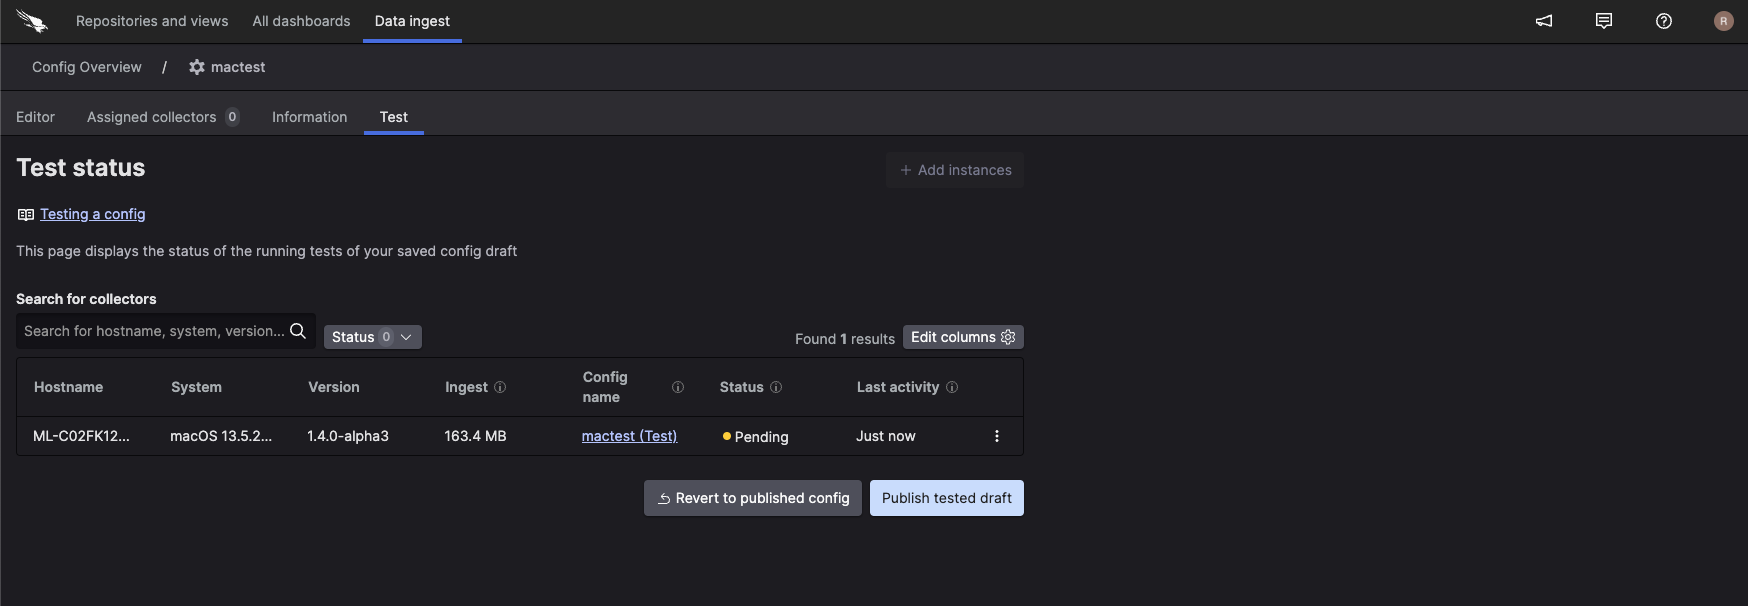Click the Status column info icon
The image size is (1748, 606).
tap(776, 387)
